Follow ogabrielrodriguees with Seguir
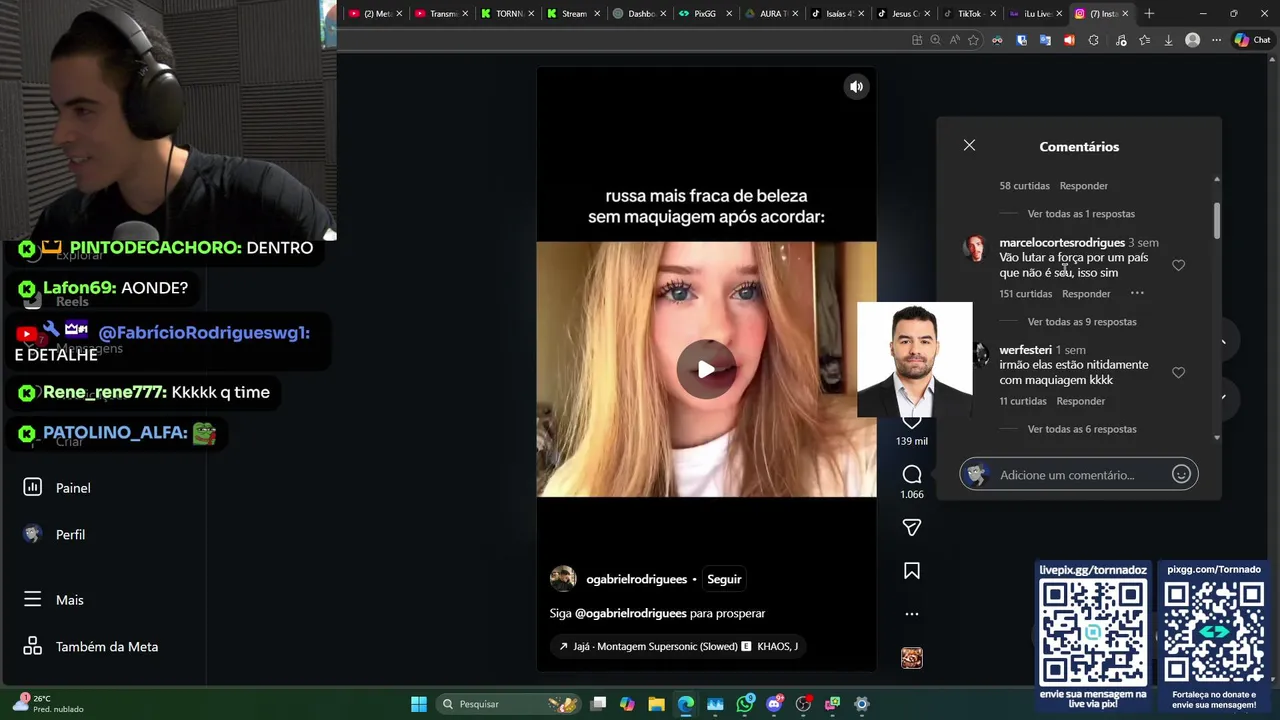Screen dimensions: 1280x720 click(x=724, y=579)
